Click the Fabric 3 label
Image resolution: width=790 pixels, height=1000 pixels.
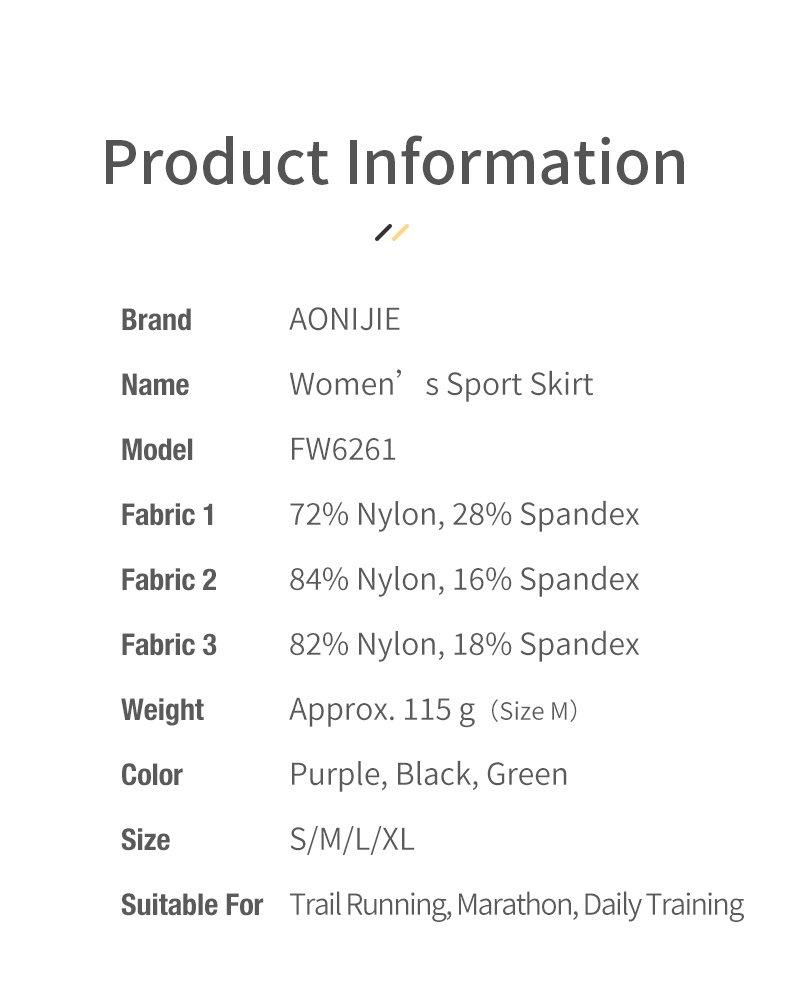169,645
